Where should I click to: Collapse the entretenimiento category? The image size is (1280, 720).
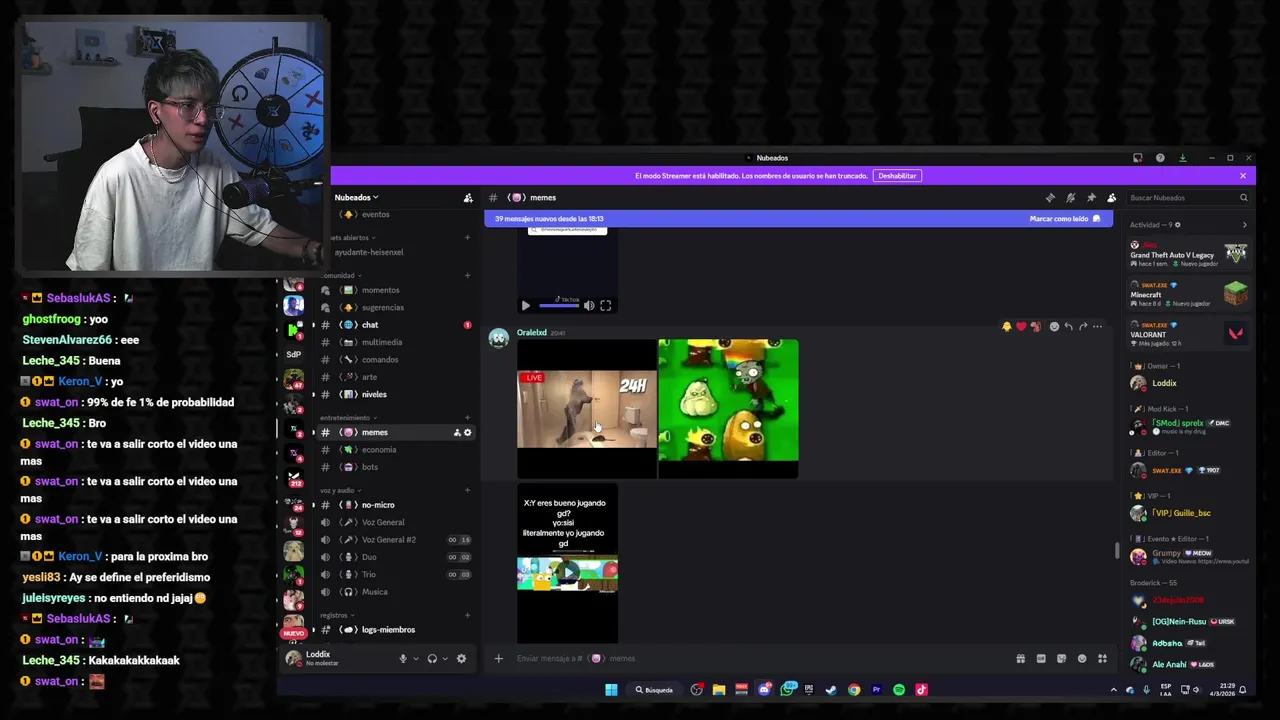click(348, 418)
